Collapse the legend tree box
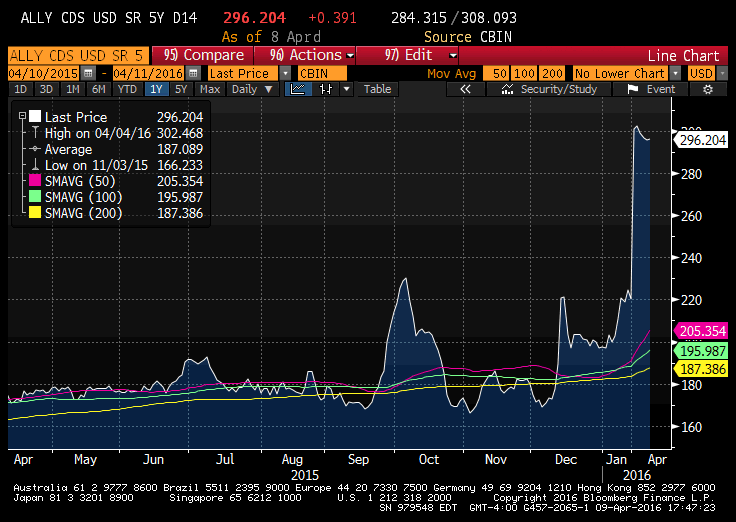The height and width of the screenshot is (522, 736). pos(22,115)
